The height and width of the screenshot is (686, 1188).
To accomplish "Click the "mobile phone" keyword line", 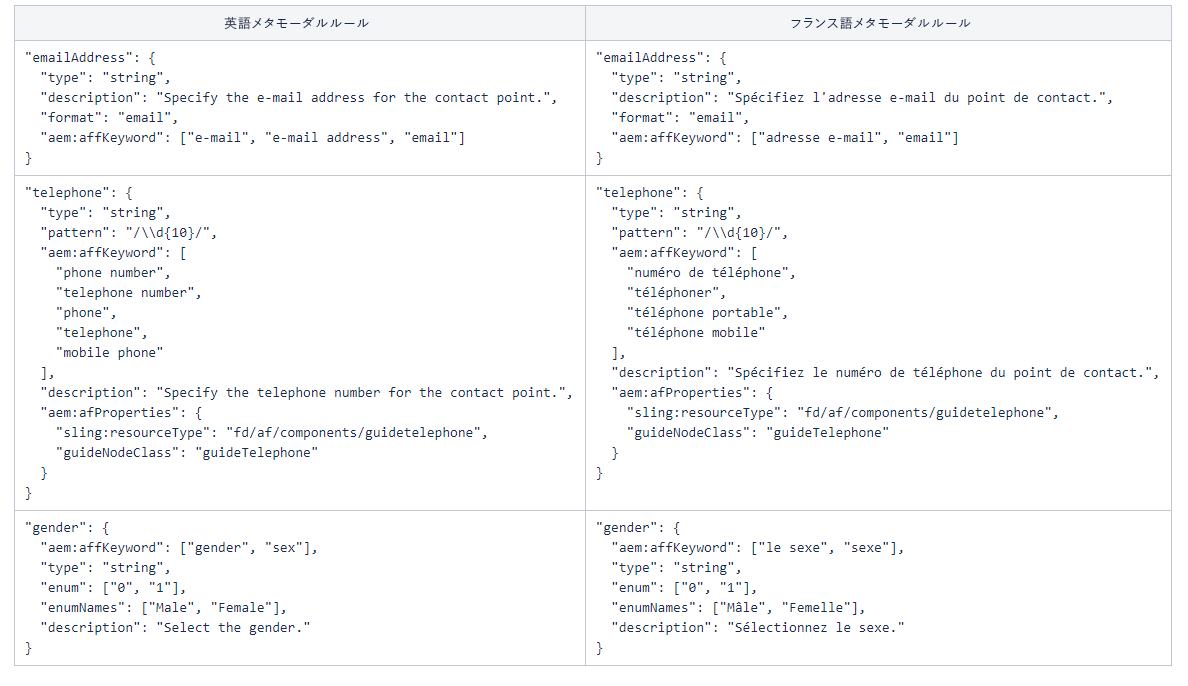I will [x=109, y=352].
